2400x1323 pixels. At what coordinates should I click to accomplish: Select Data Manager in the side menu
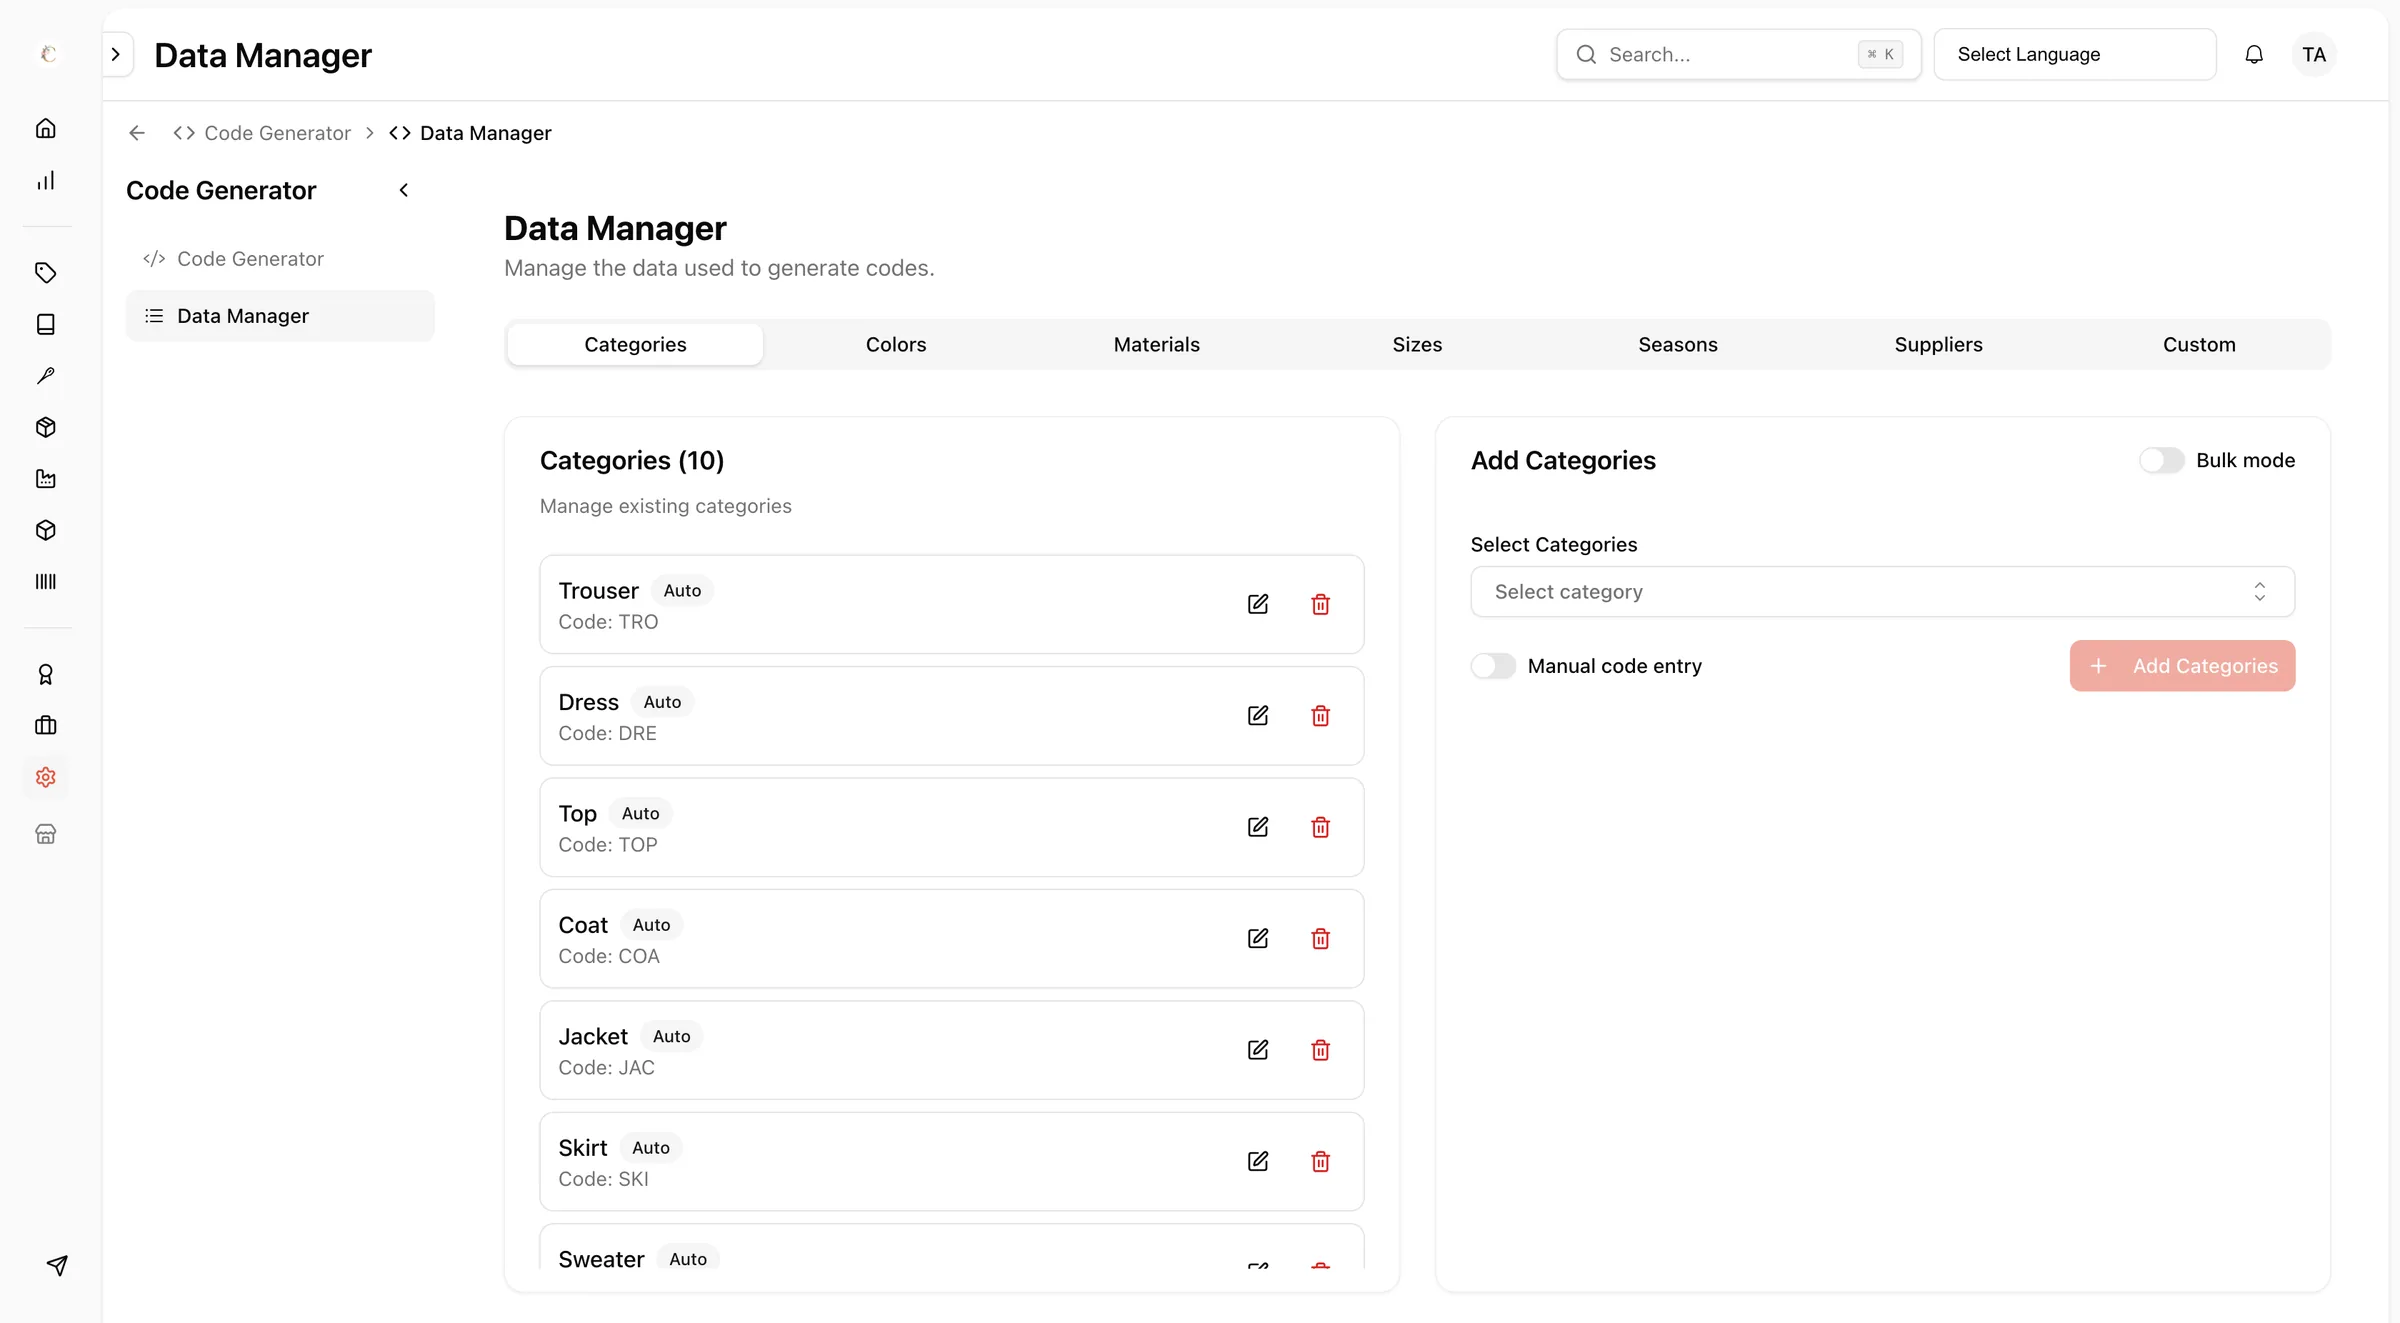[x=280, y=316]
